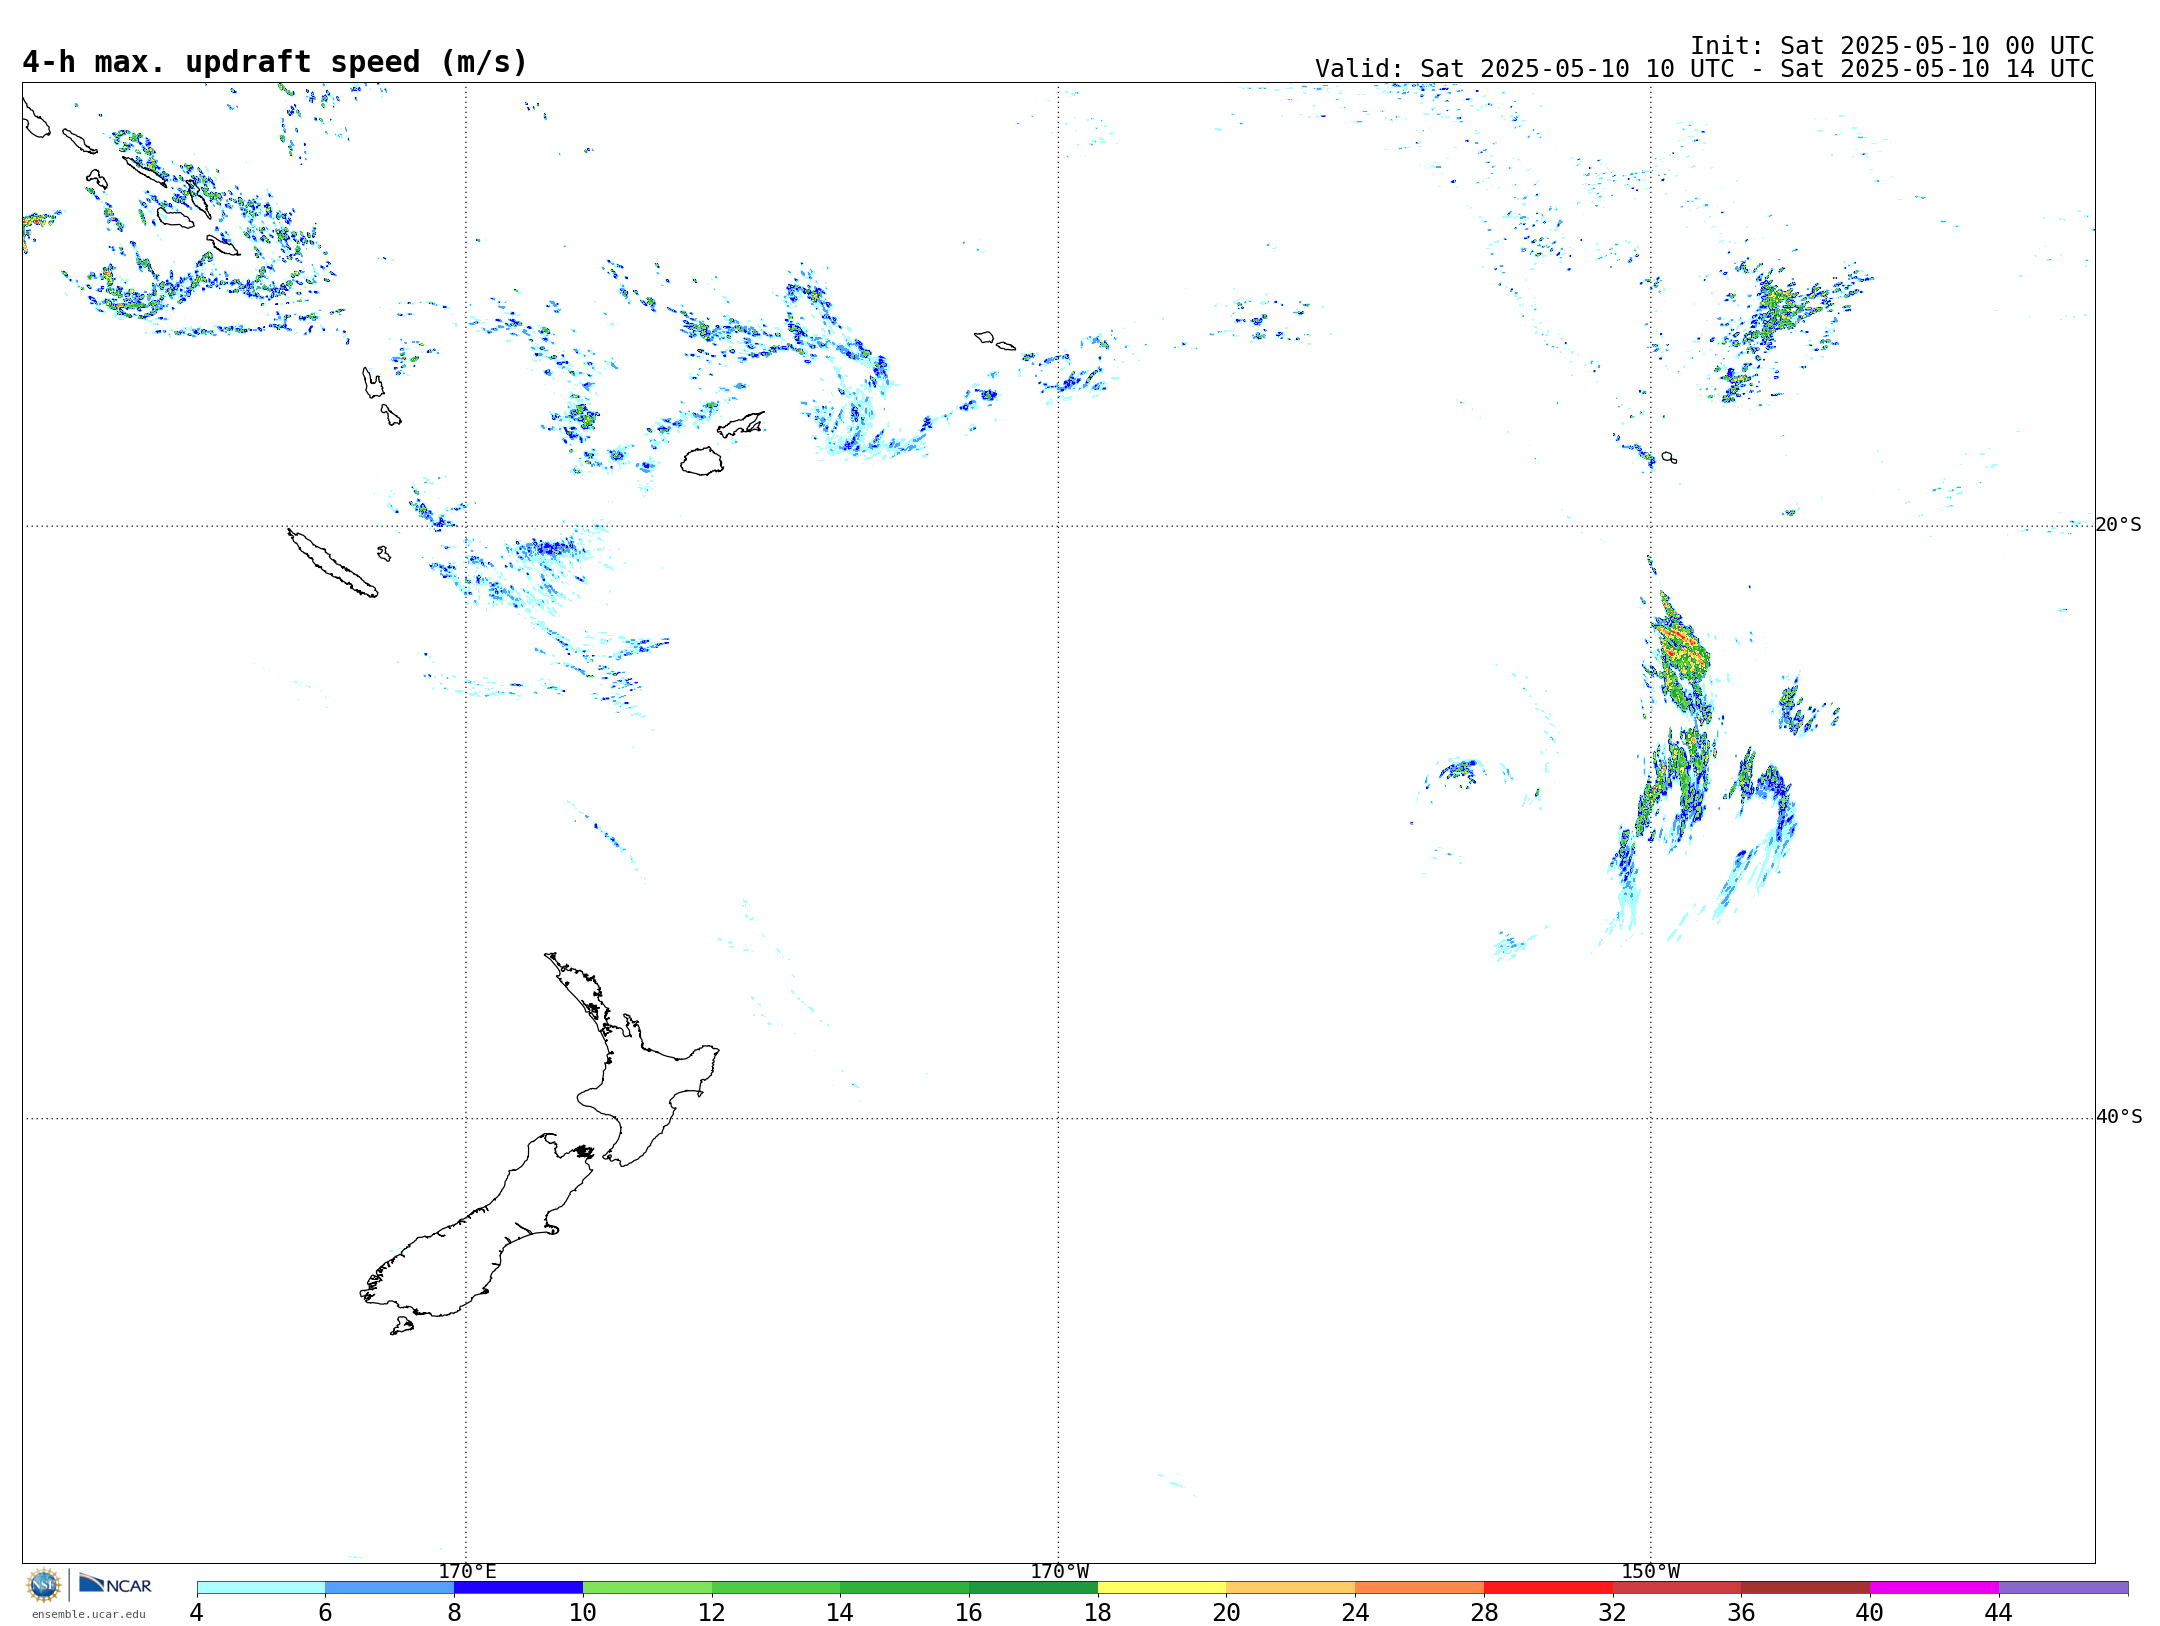Select the purple above-44 colorbar swatch
Screen dimensions: 2160x1626
[x=2063, y=1588]
